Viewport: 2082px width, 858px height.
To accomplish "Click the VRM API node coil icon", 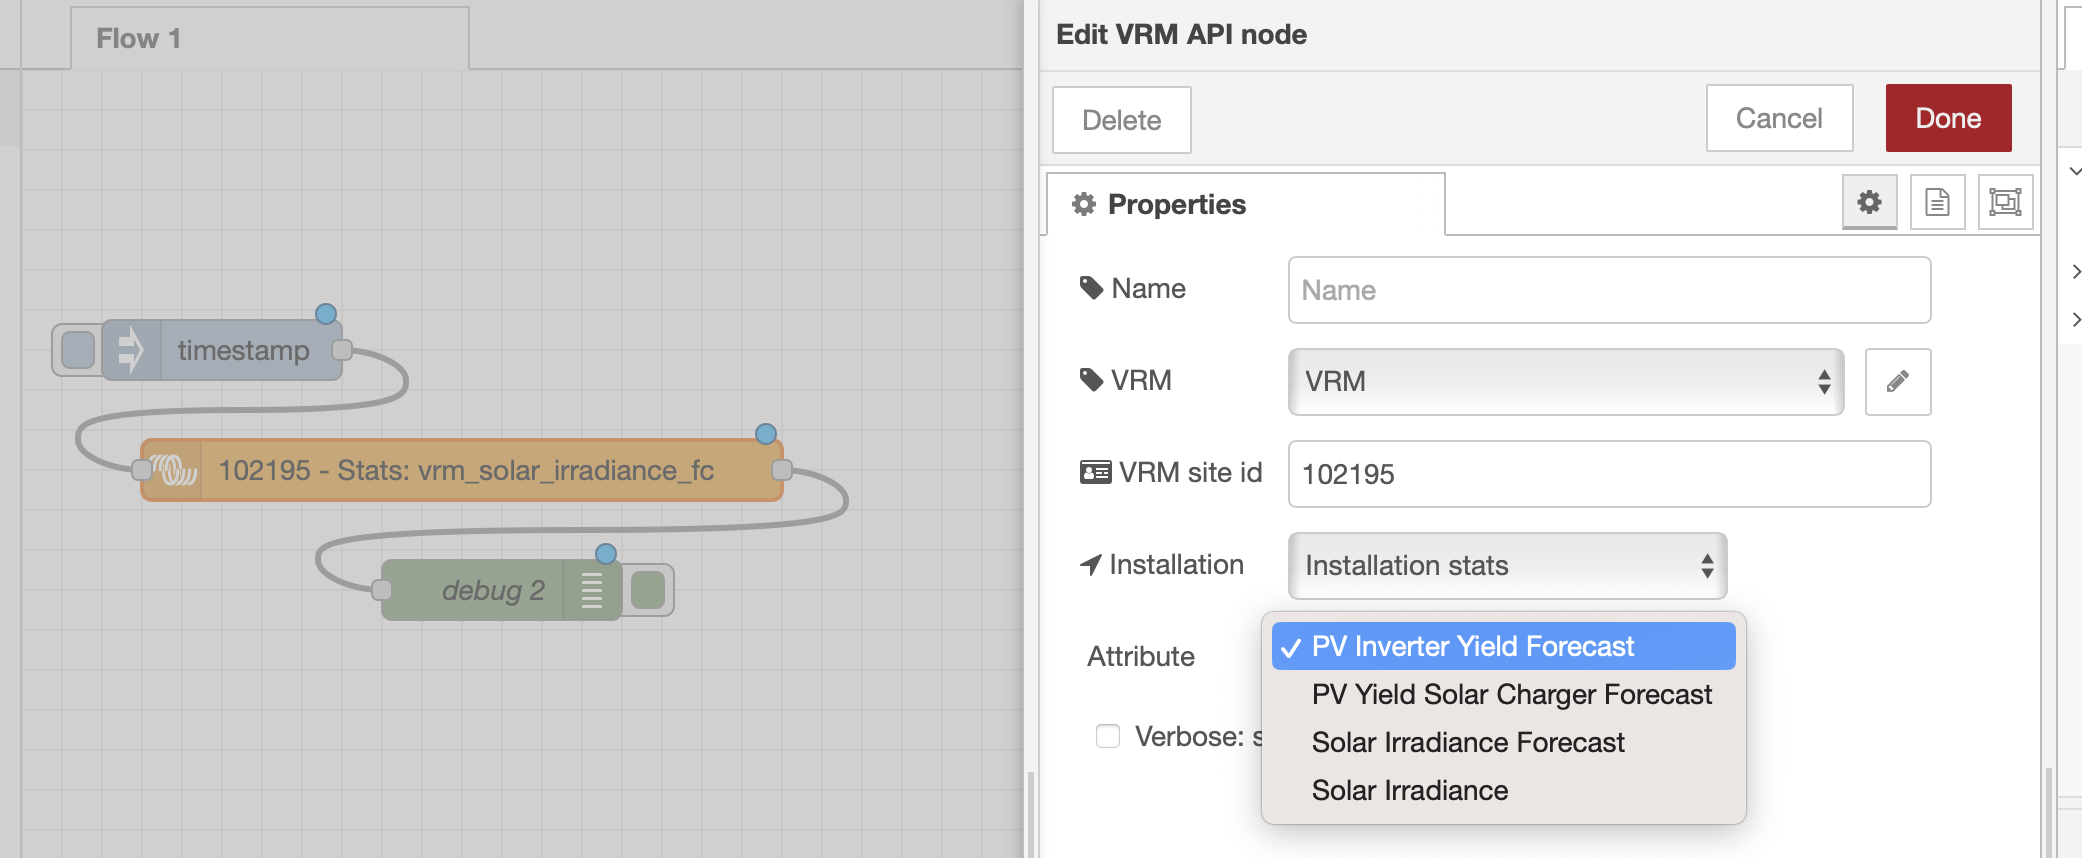I will pos(174,470).
